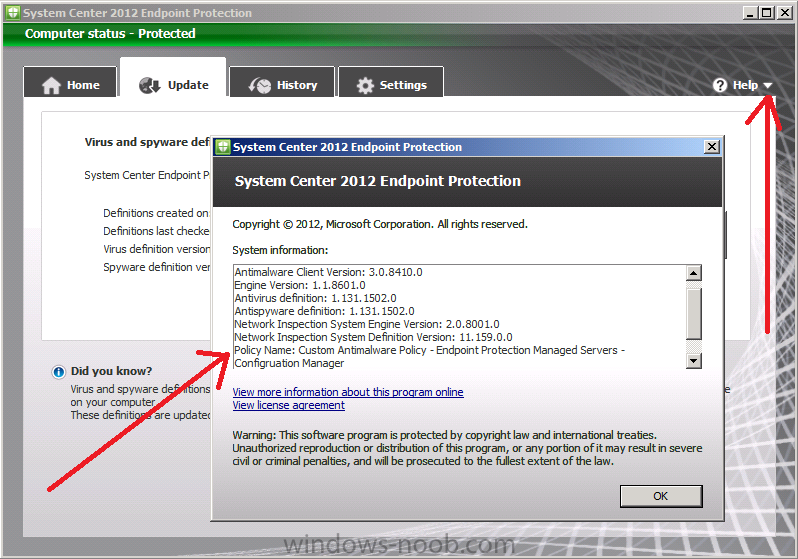Select the 'Antivirus definition: 1.131.1502.0' line
Image resolution: width=798 pixels, height=559 pixels.
pos(315,298)
